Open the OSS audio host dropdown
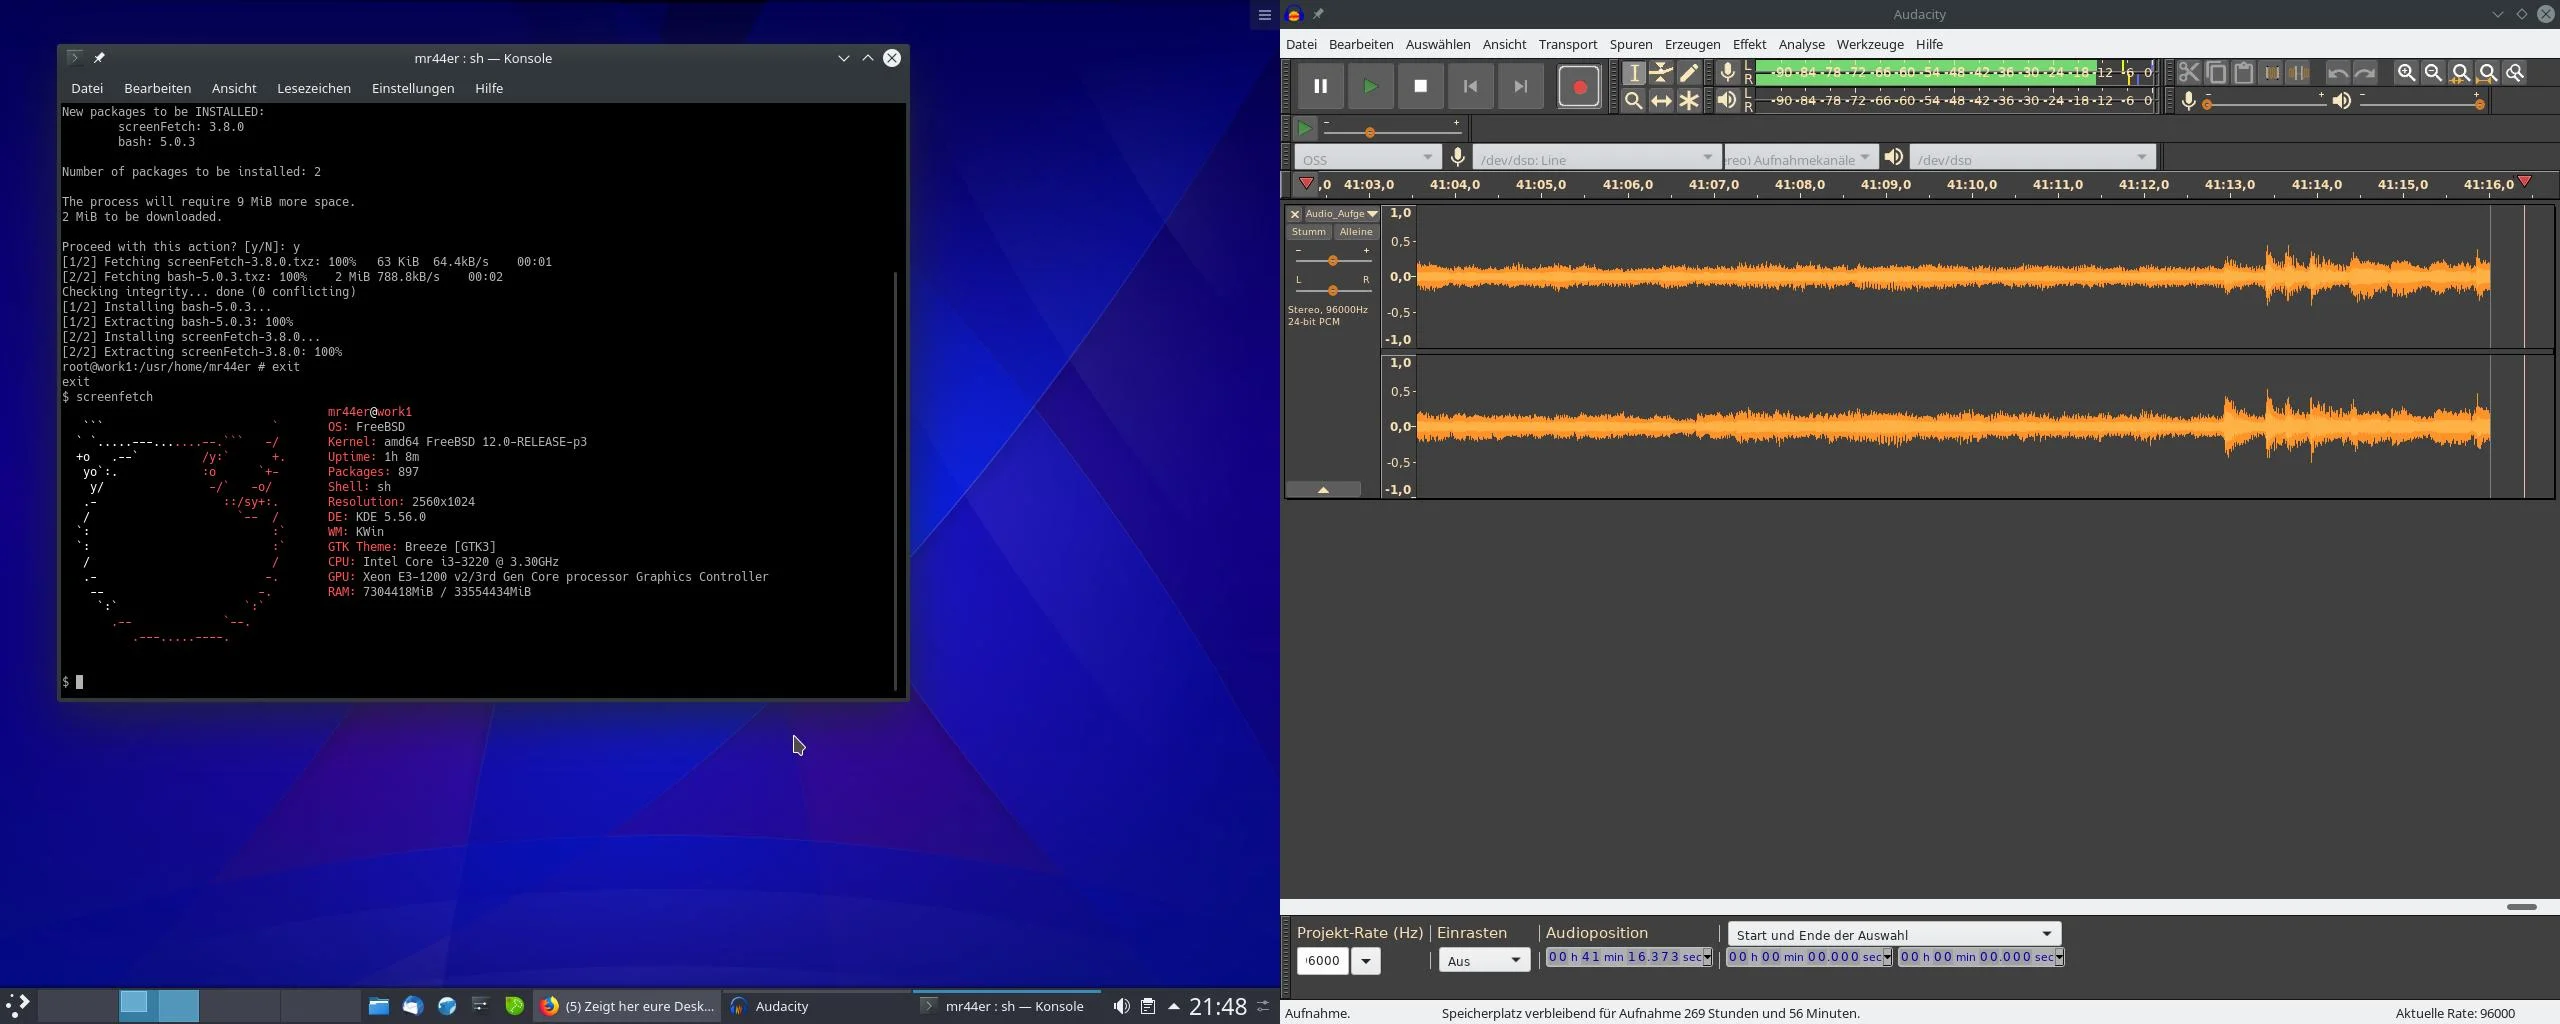 pyautogui.click(x=1367, y=158)
